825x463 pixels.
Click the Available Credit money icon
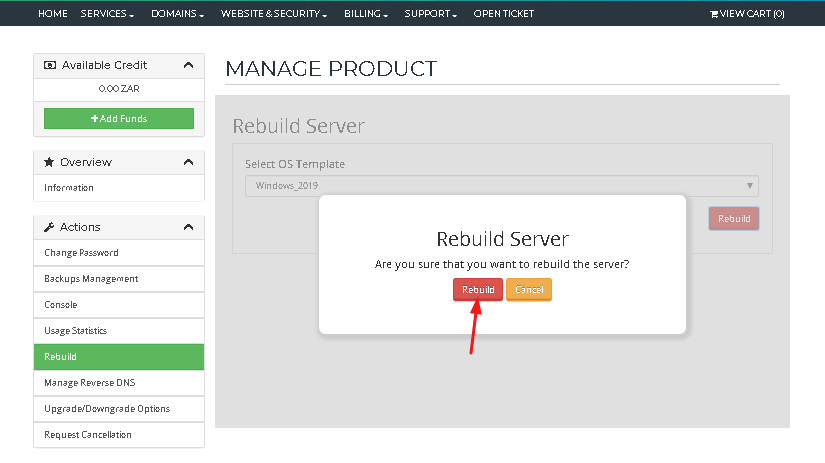[50, 65]
